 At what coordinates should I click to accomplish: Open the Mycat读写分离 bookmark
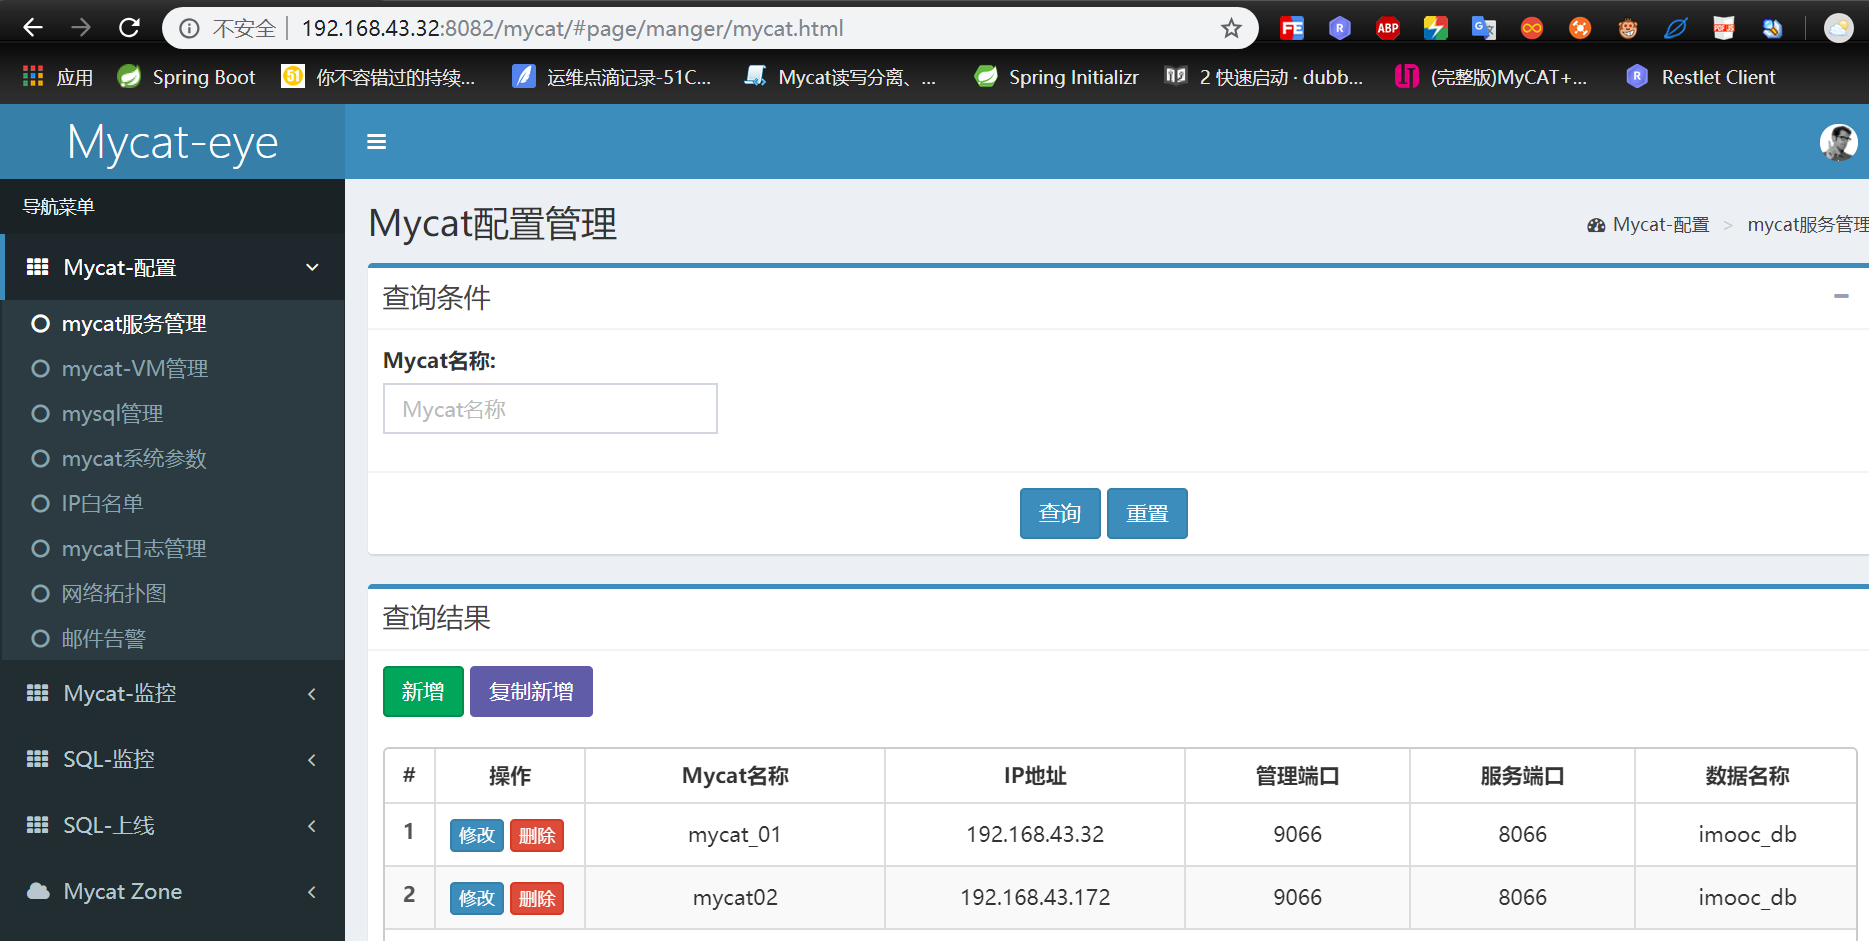coord(840,77)
